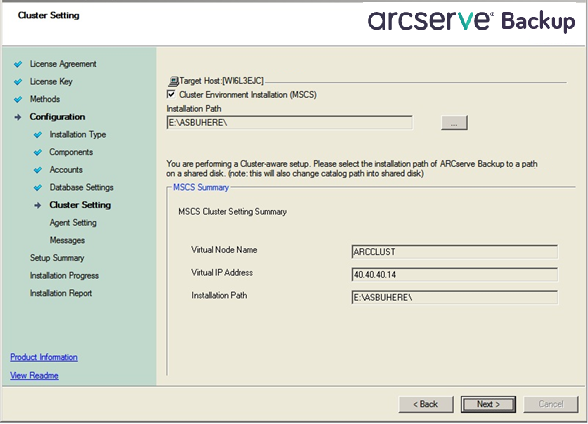Go to the Accounts step
Viewport: 588px width, 424px height.
point(66,170)
